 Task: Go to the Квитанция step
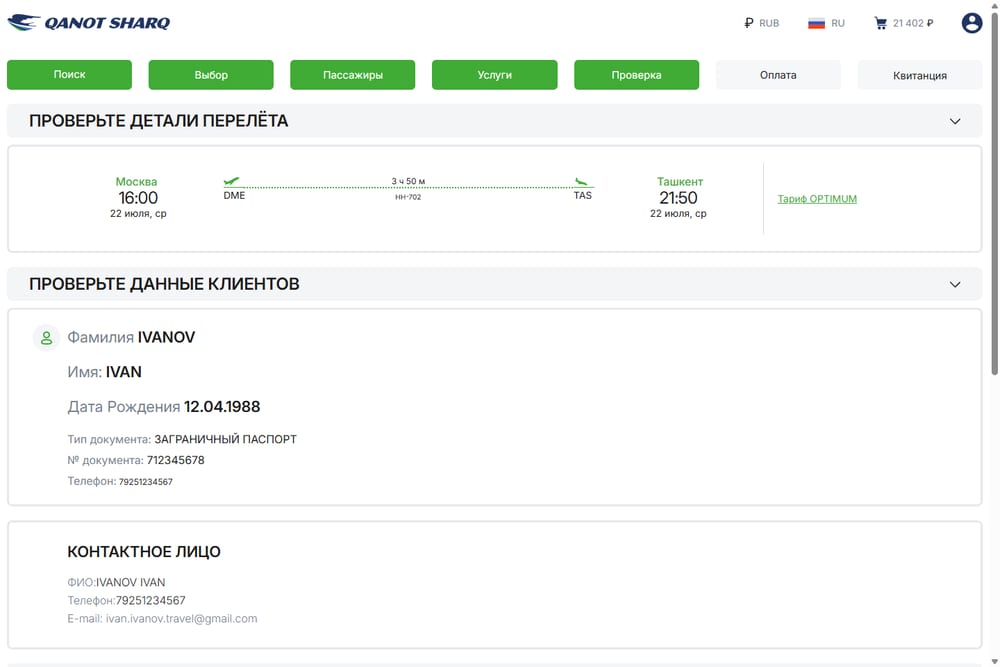920,75
